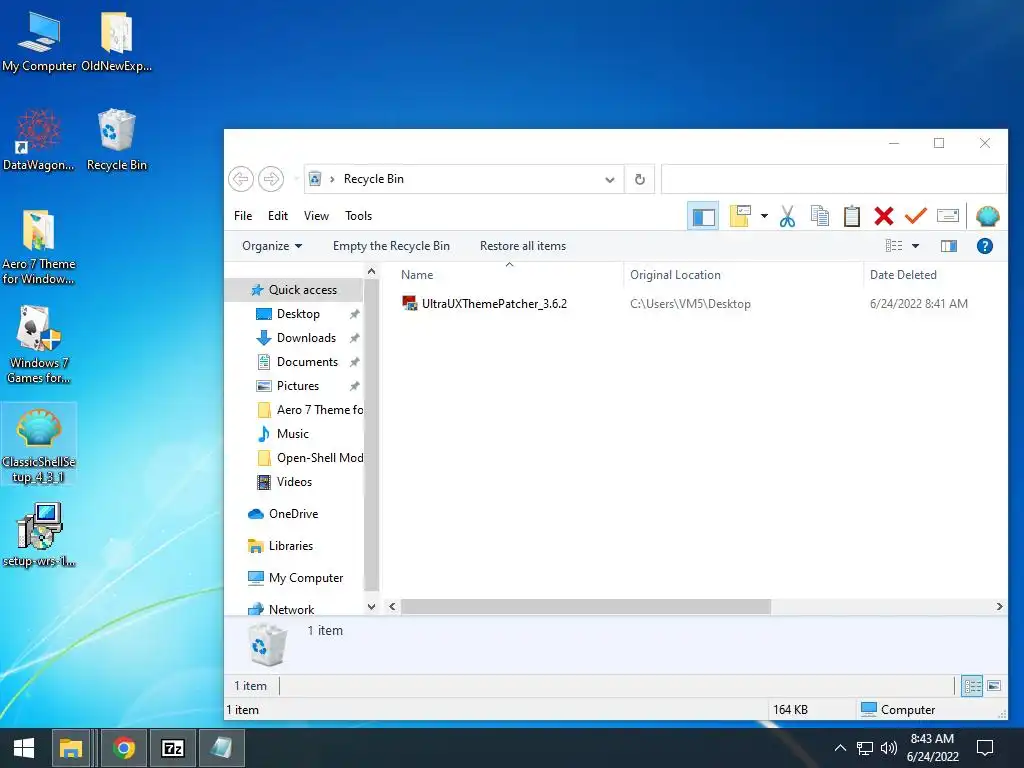Select setup-wrs desktop installer icon

[39, 536]
